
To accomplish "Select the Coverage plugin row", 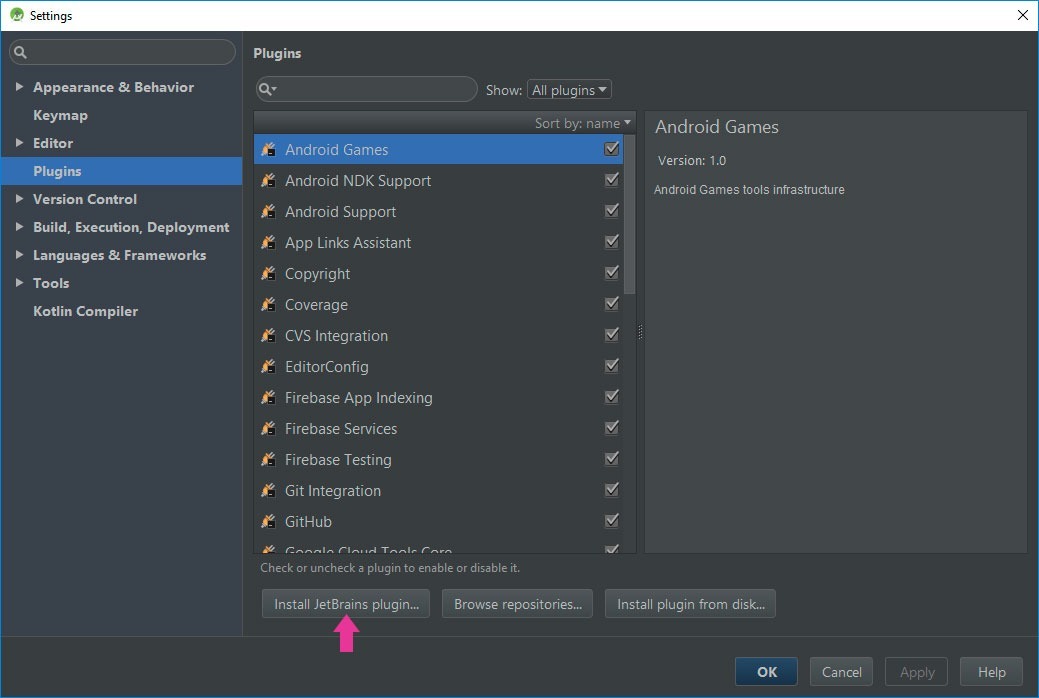I will pos(439,304).
